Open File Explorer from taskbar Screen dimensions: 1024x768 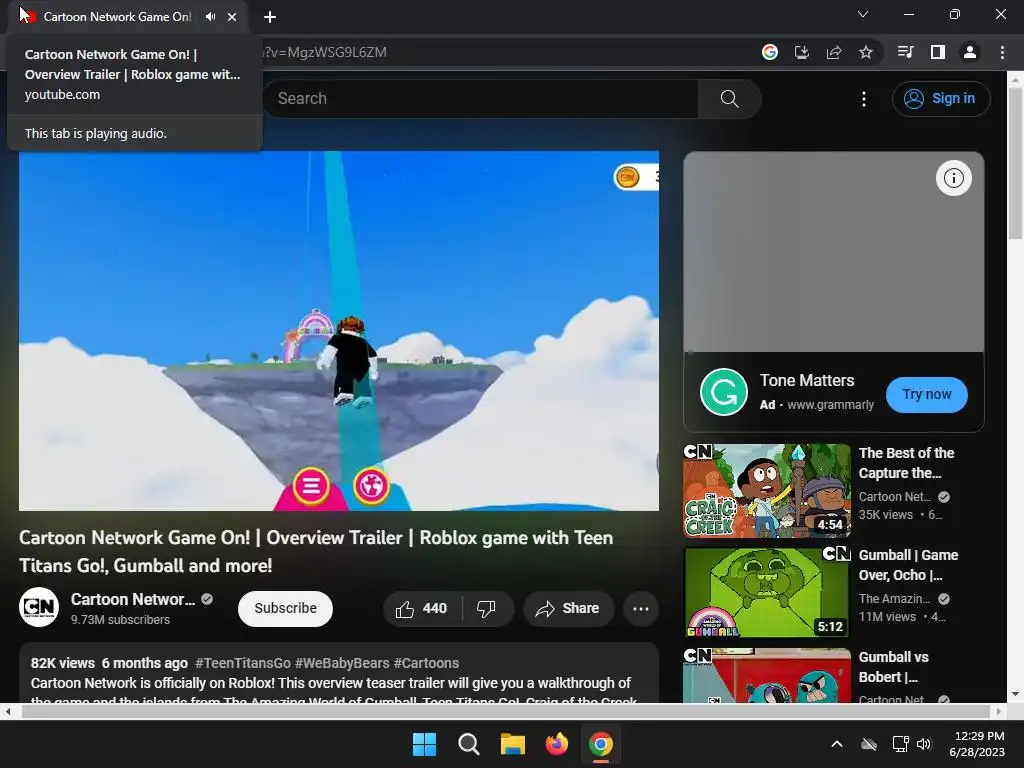tap(513, 744)
